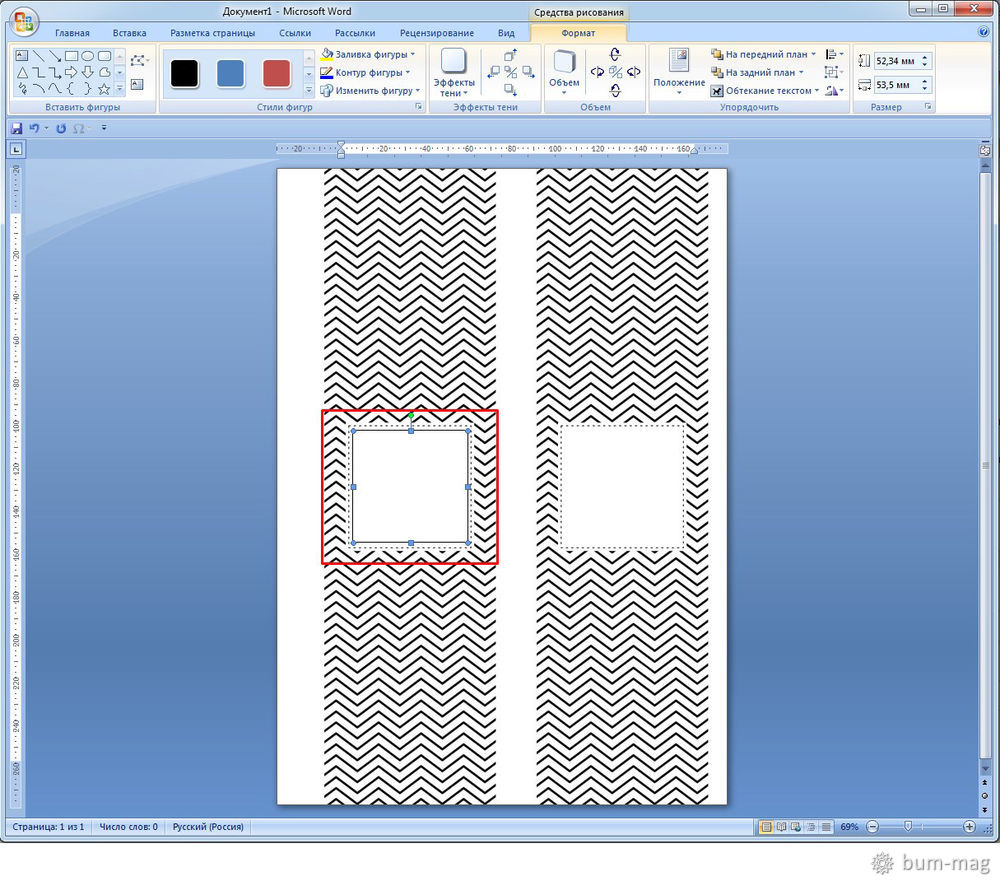Open the Office button menu
This screenshot has height=881, width=1000.
coord(24,22)
